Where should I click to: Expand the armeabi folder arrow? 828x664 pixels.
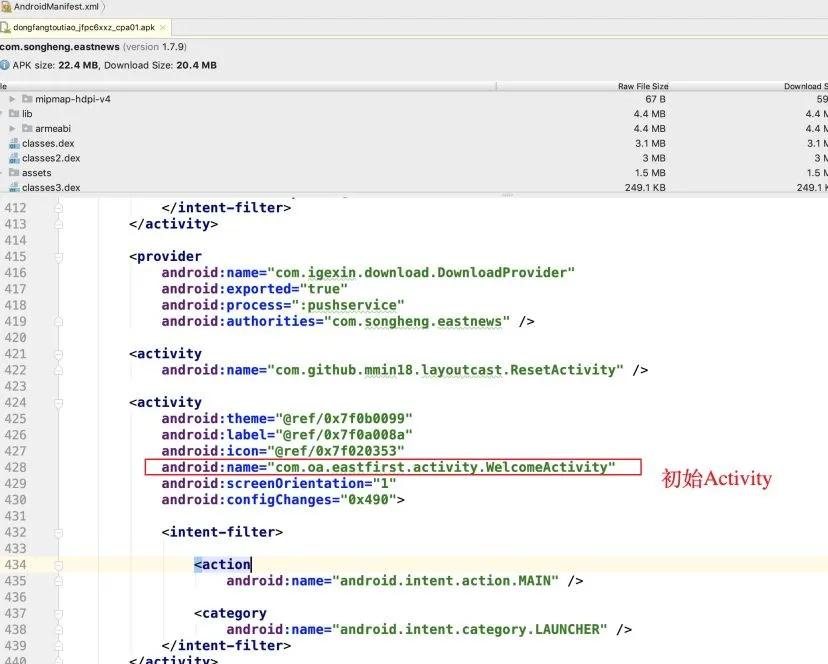click(12, 129)
